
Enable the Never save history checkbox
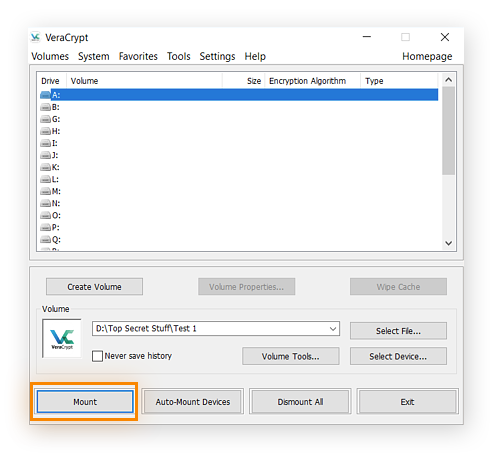pyautogui.click(x=97, y=356)
